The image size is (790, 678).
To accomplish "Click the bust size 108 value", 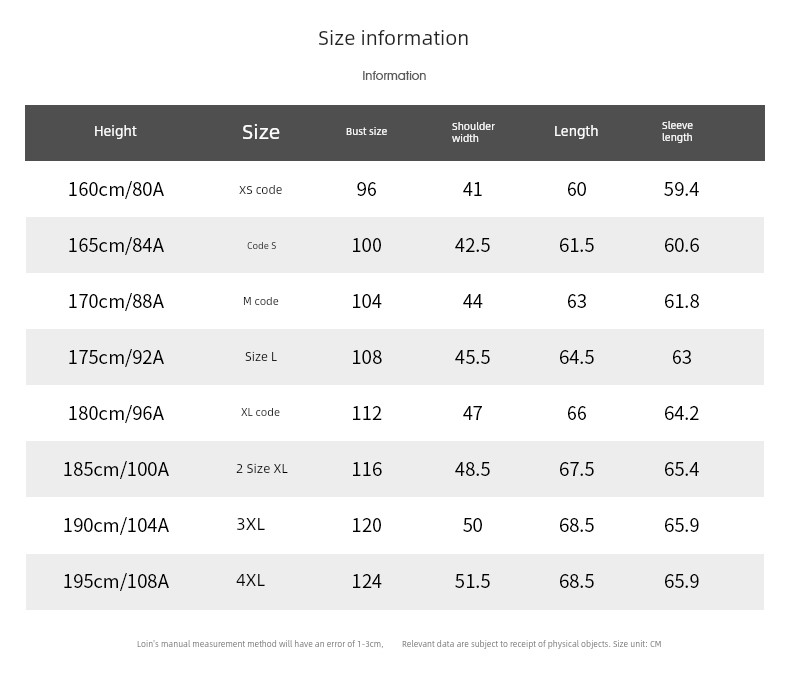I will click(366, 357).
